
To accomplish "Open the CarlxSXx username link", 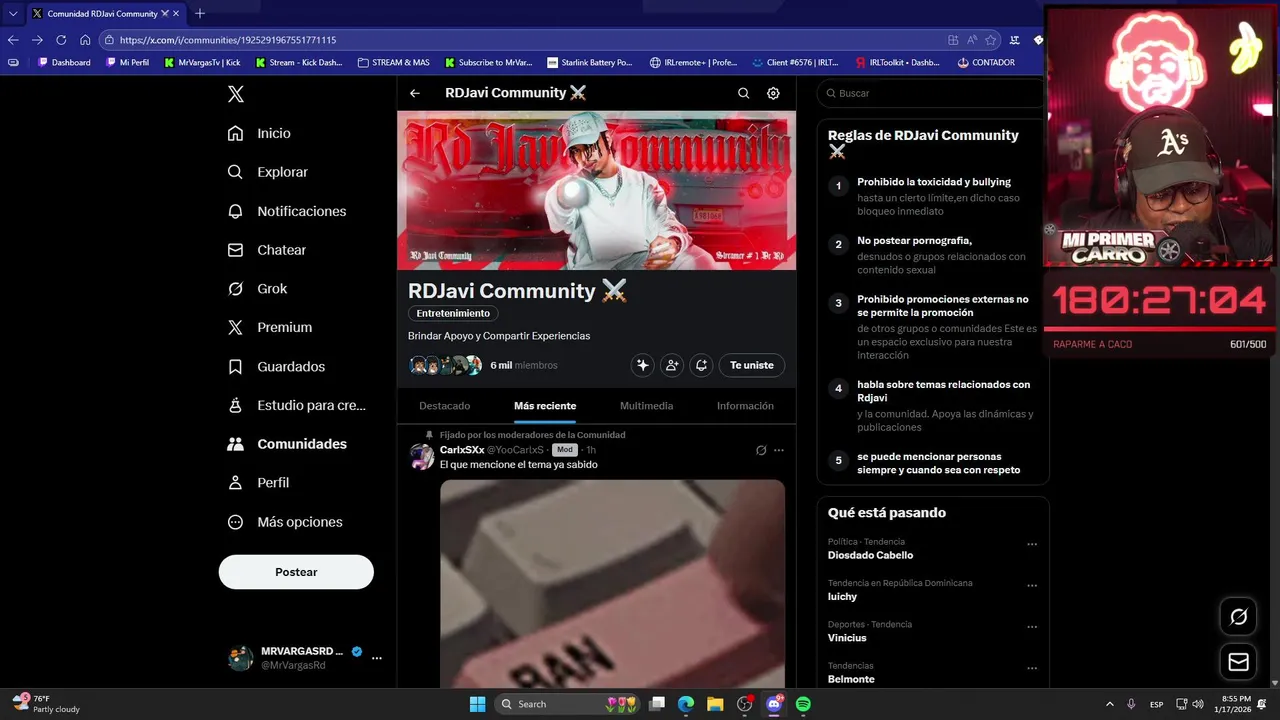I will pos(462,450).
